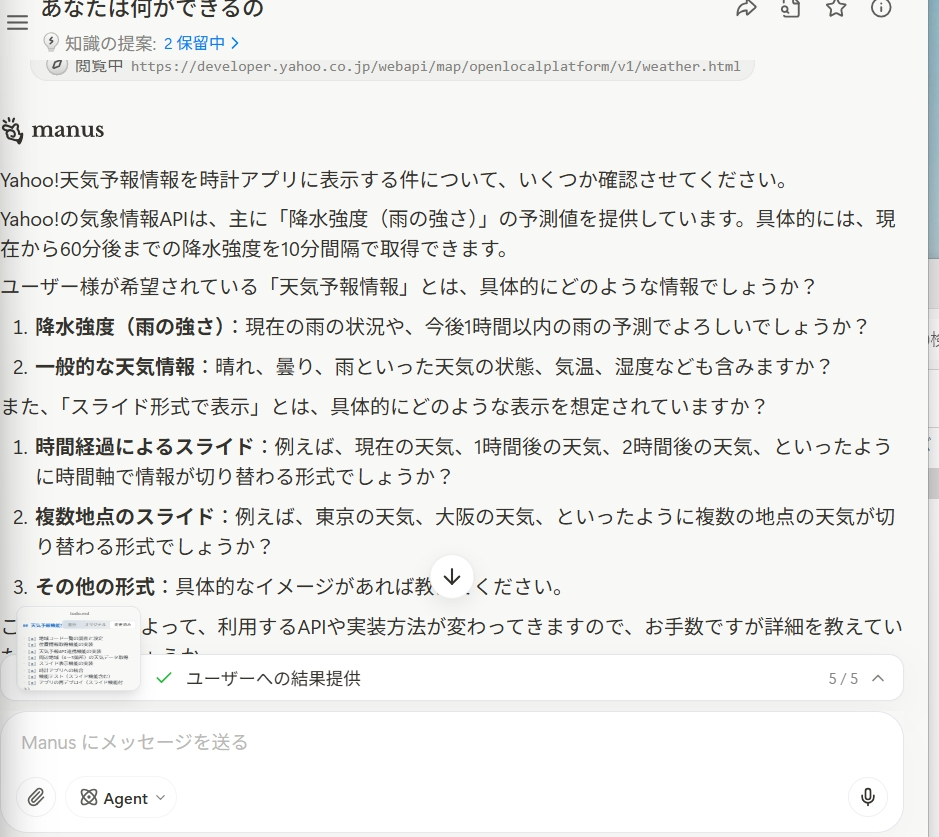Open the '2 保留中' pending knowledge link

tap(201, 43)
